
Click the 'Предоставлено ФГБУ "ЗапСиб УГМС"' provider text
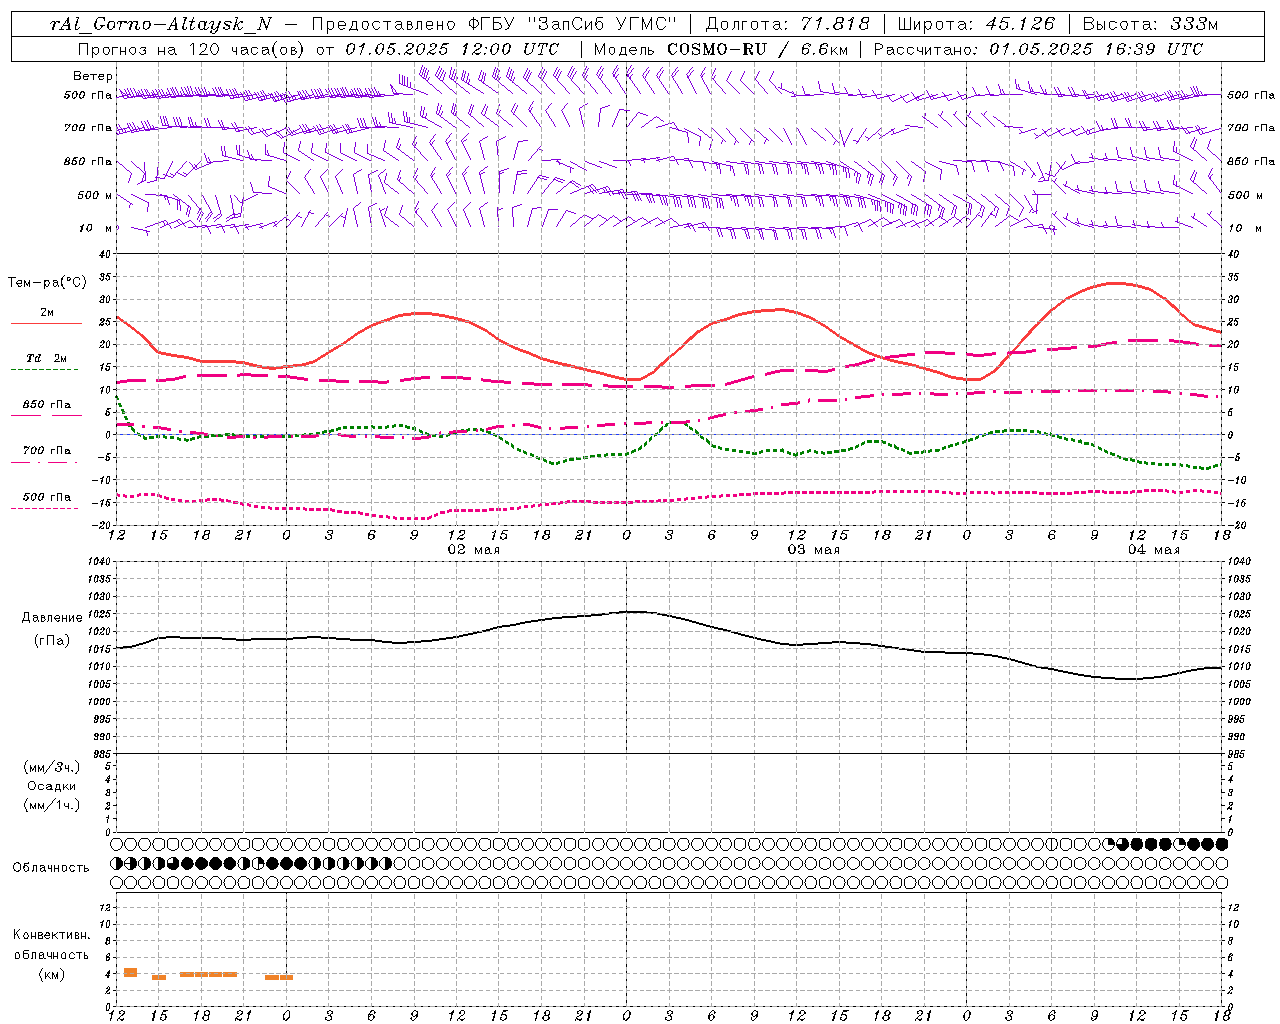click(493, 24)
